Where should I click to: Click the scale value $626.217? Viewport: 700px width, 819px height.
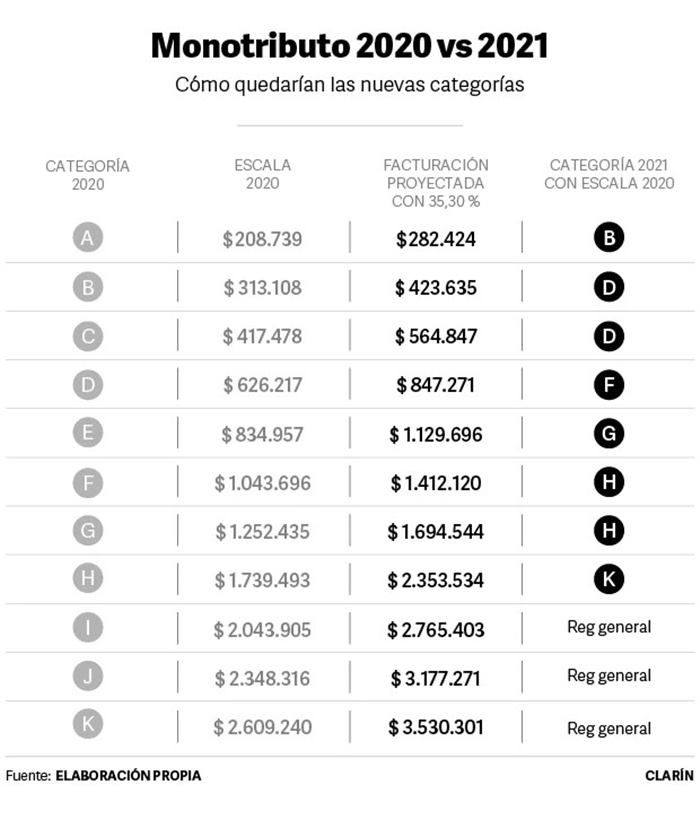point(262,385)
